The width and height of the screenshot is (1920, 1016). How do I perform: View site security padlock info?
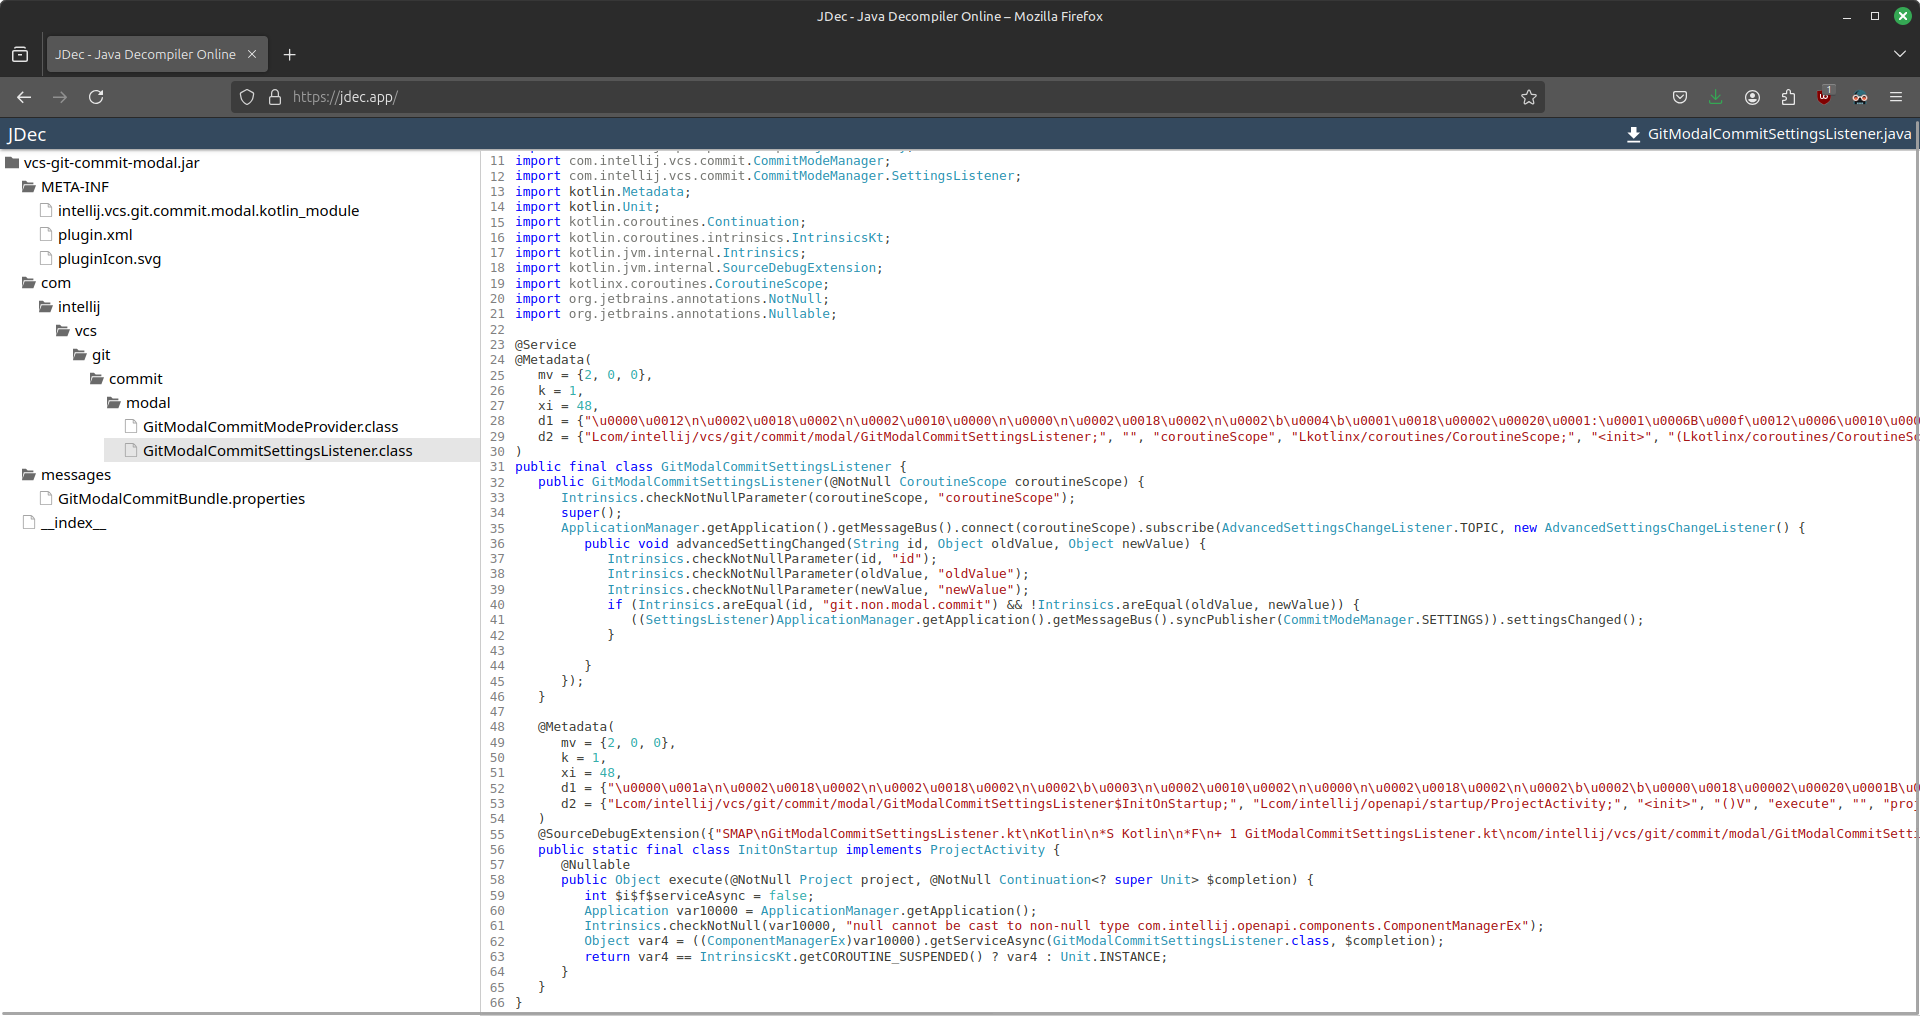click(x=275, y=97)
